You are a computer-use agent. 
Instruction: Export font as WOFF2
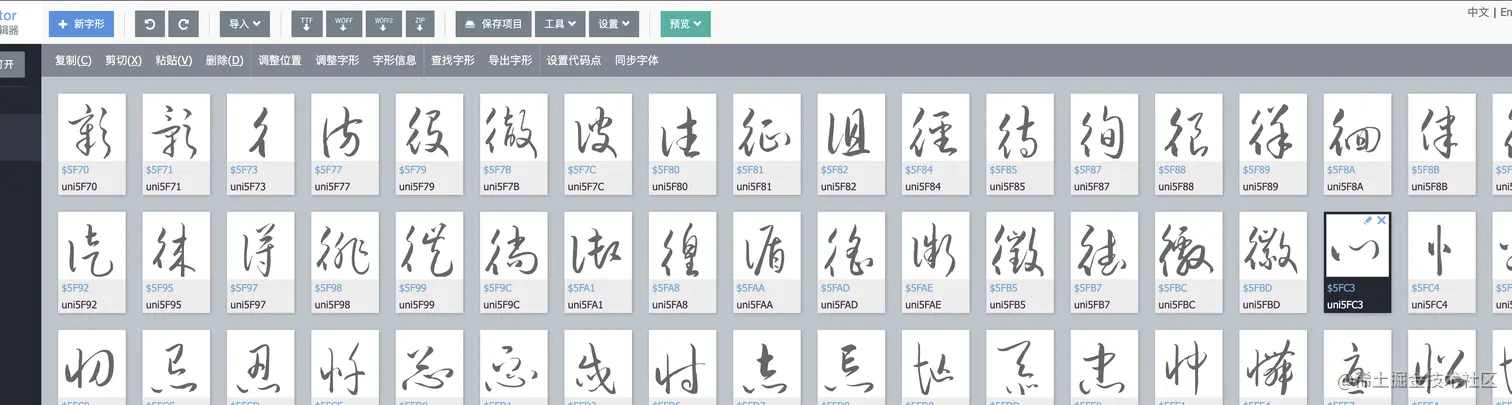[384, 23]
